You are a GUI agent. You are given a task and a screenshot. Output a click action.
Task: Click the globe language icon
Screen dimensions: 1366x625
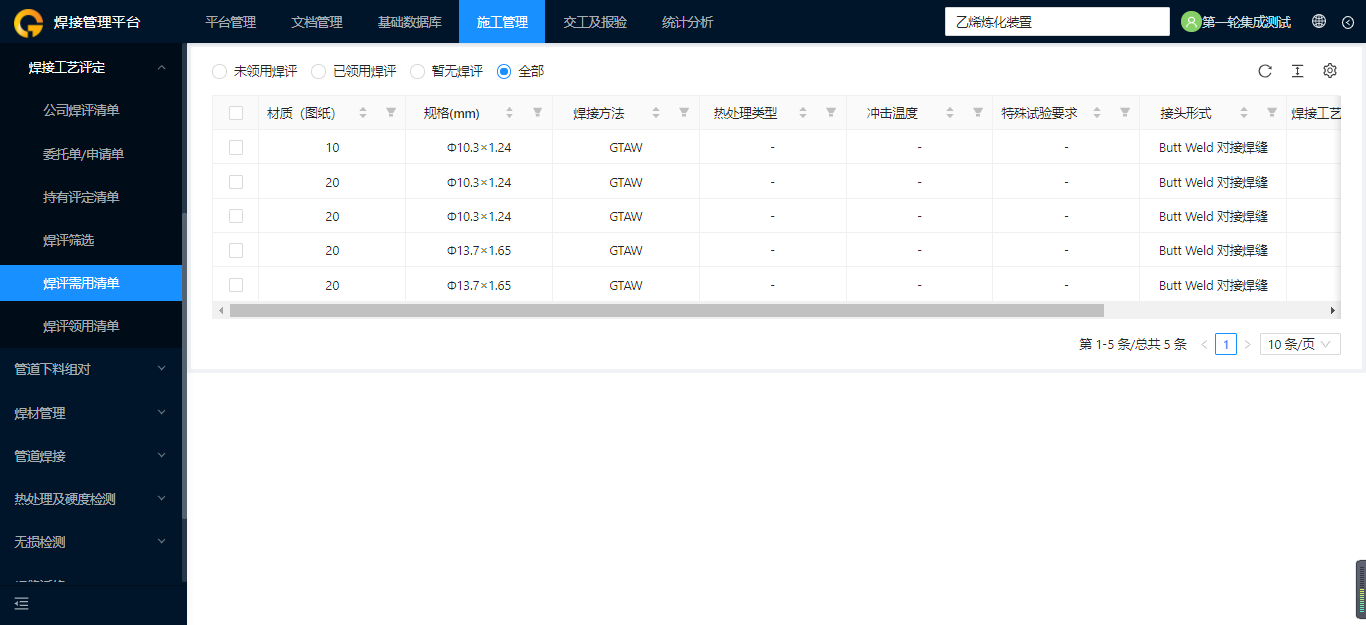pyautogui.click(x=1319, y=21)
